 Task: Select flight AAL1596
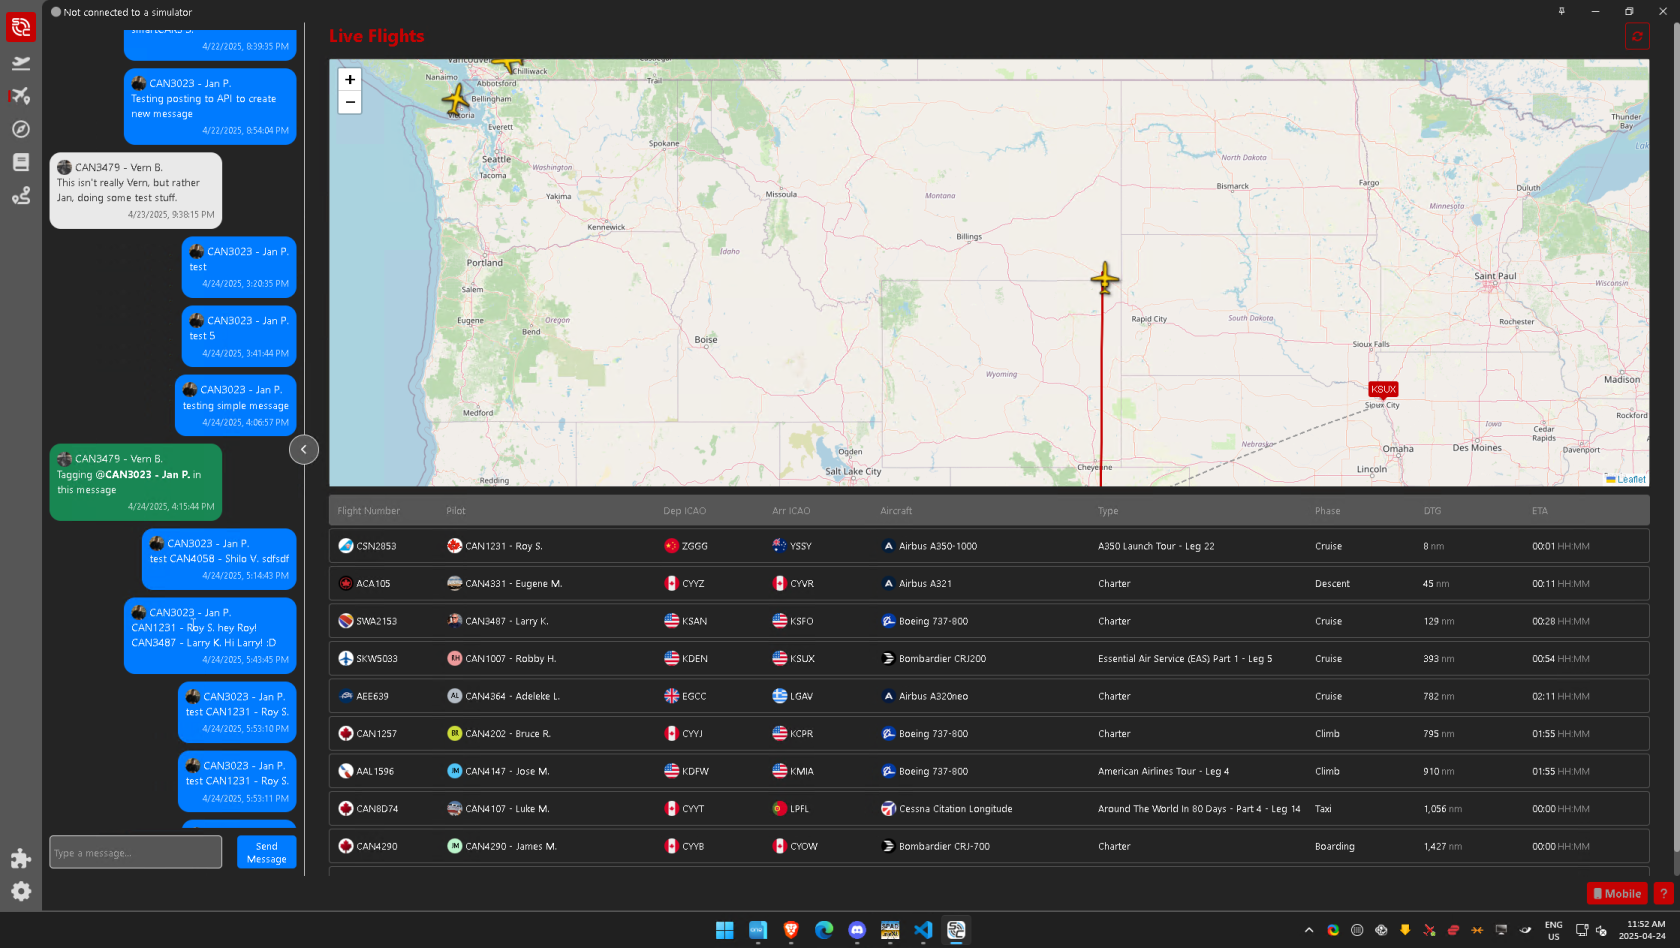(989, 771)
